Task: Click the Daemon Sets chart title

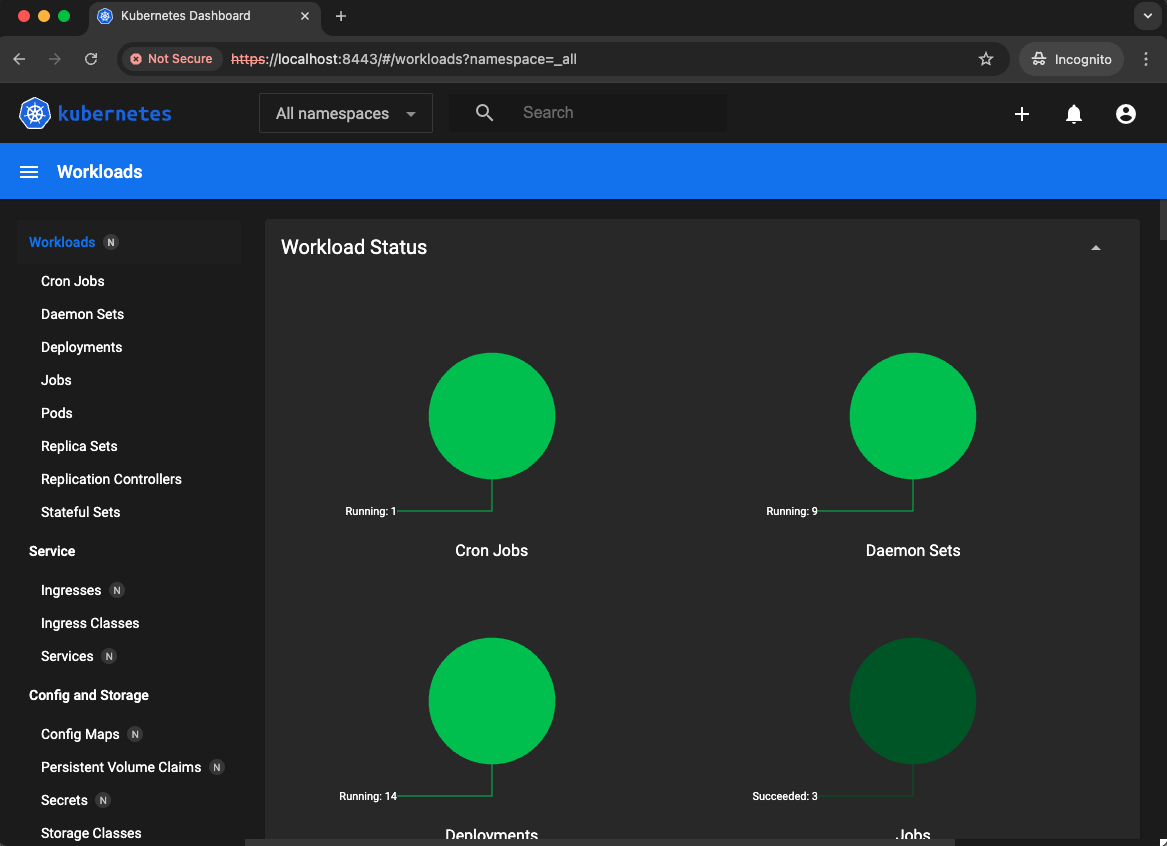Action: tap(912, 551)
